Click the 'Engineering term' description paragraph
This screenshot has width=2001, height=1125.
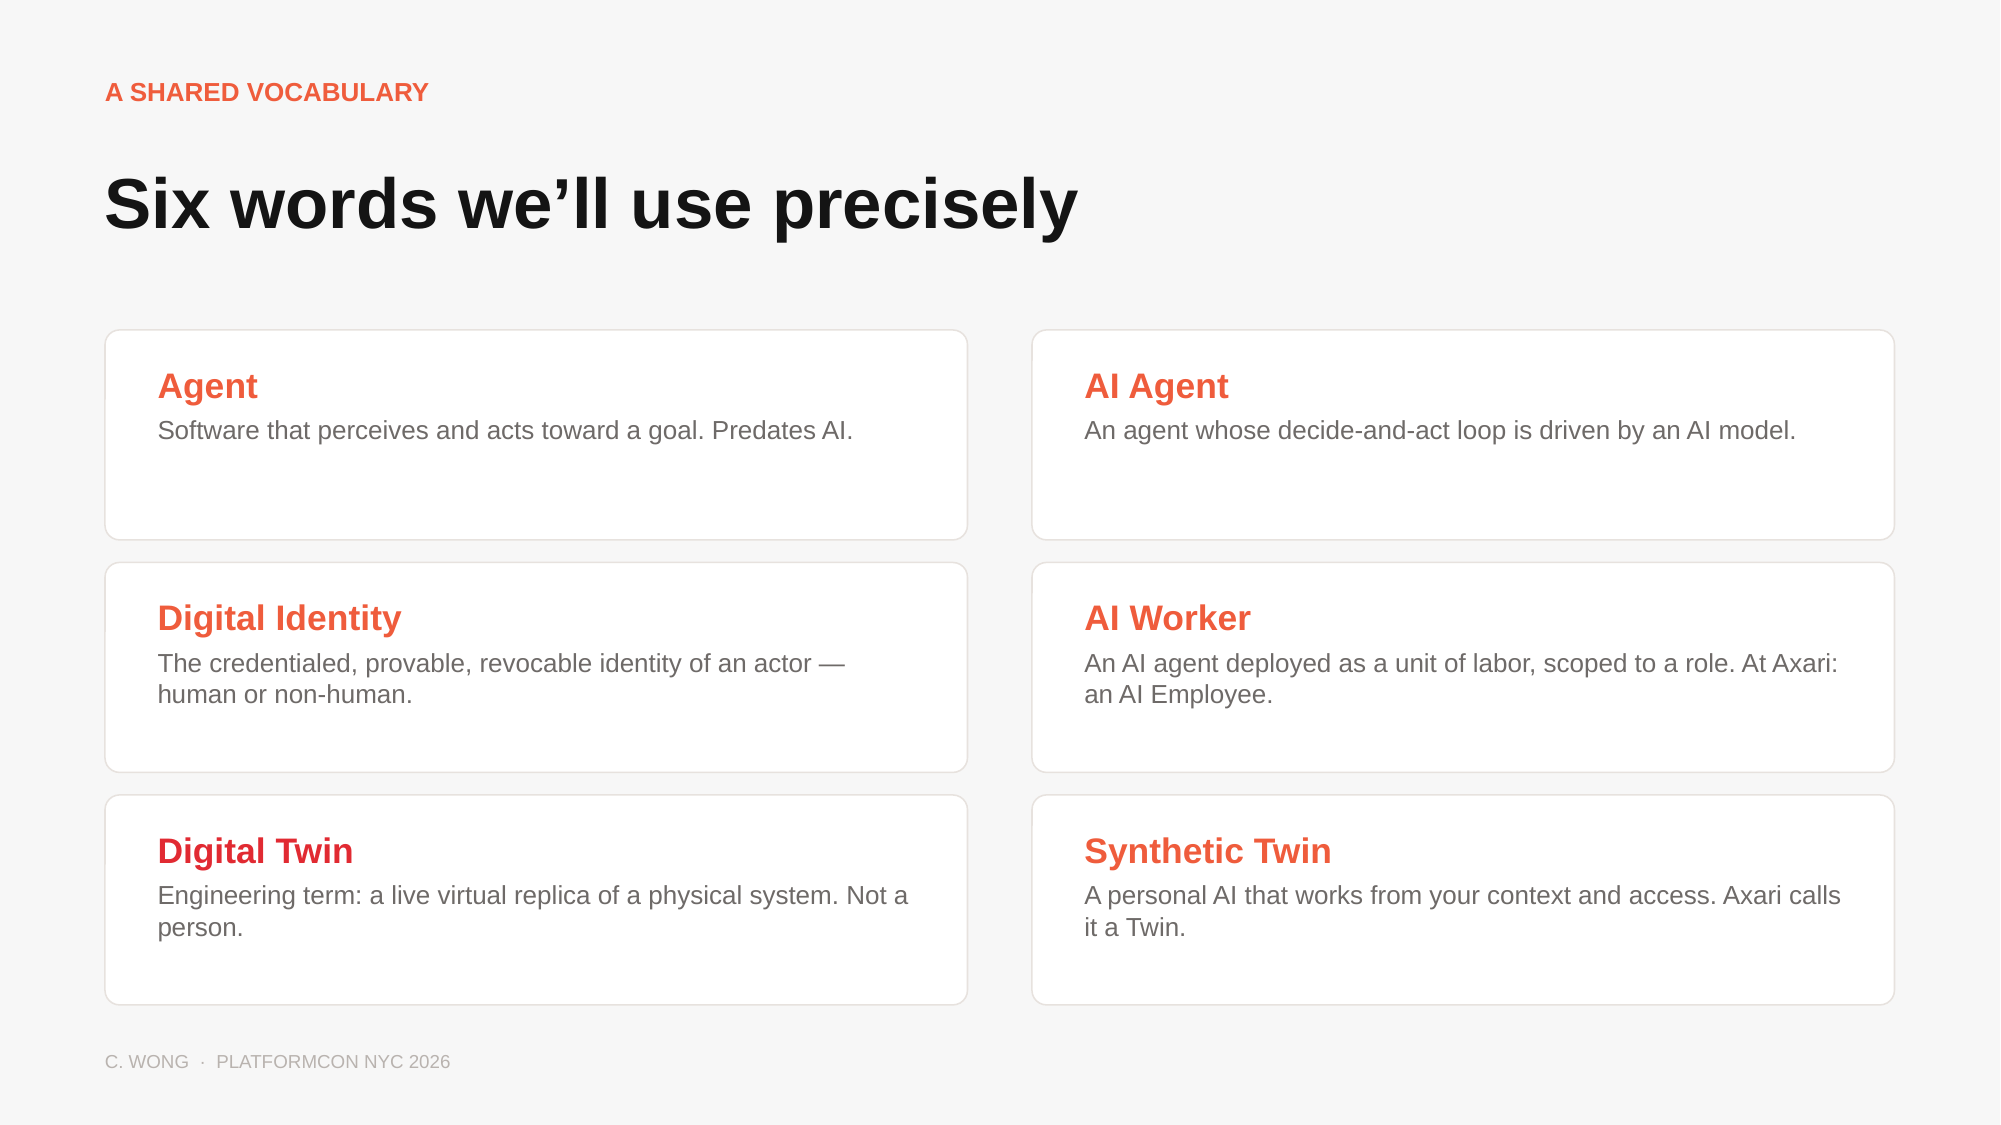click(533, 911)
